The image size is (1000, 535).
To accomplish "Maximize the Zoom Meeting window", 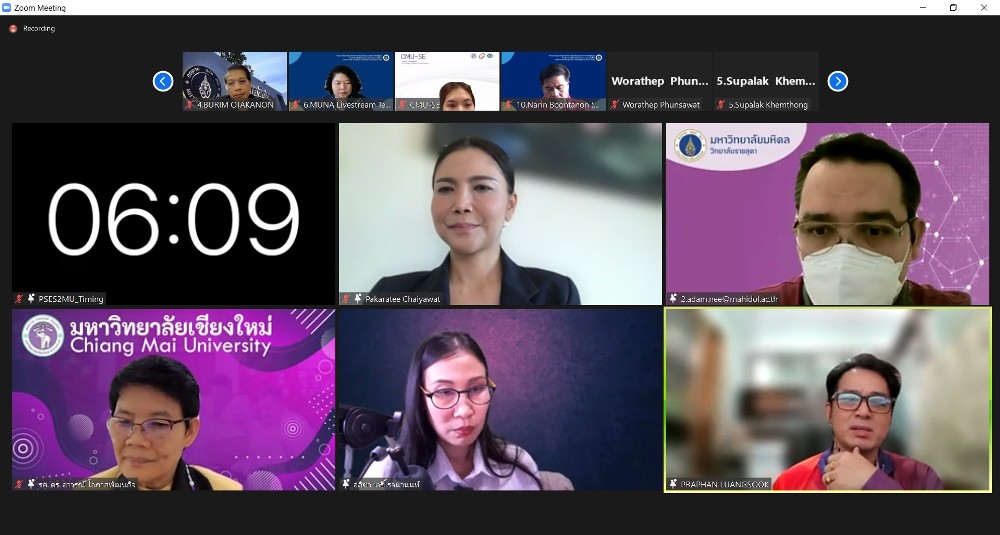I will coord(953,7).
